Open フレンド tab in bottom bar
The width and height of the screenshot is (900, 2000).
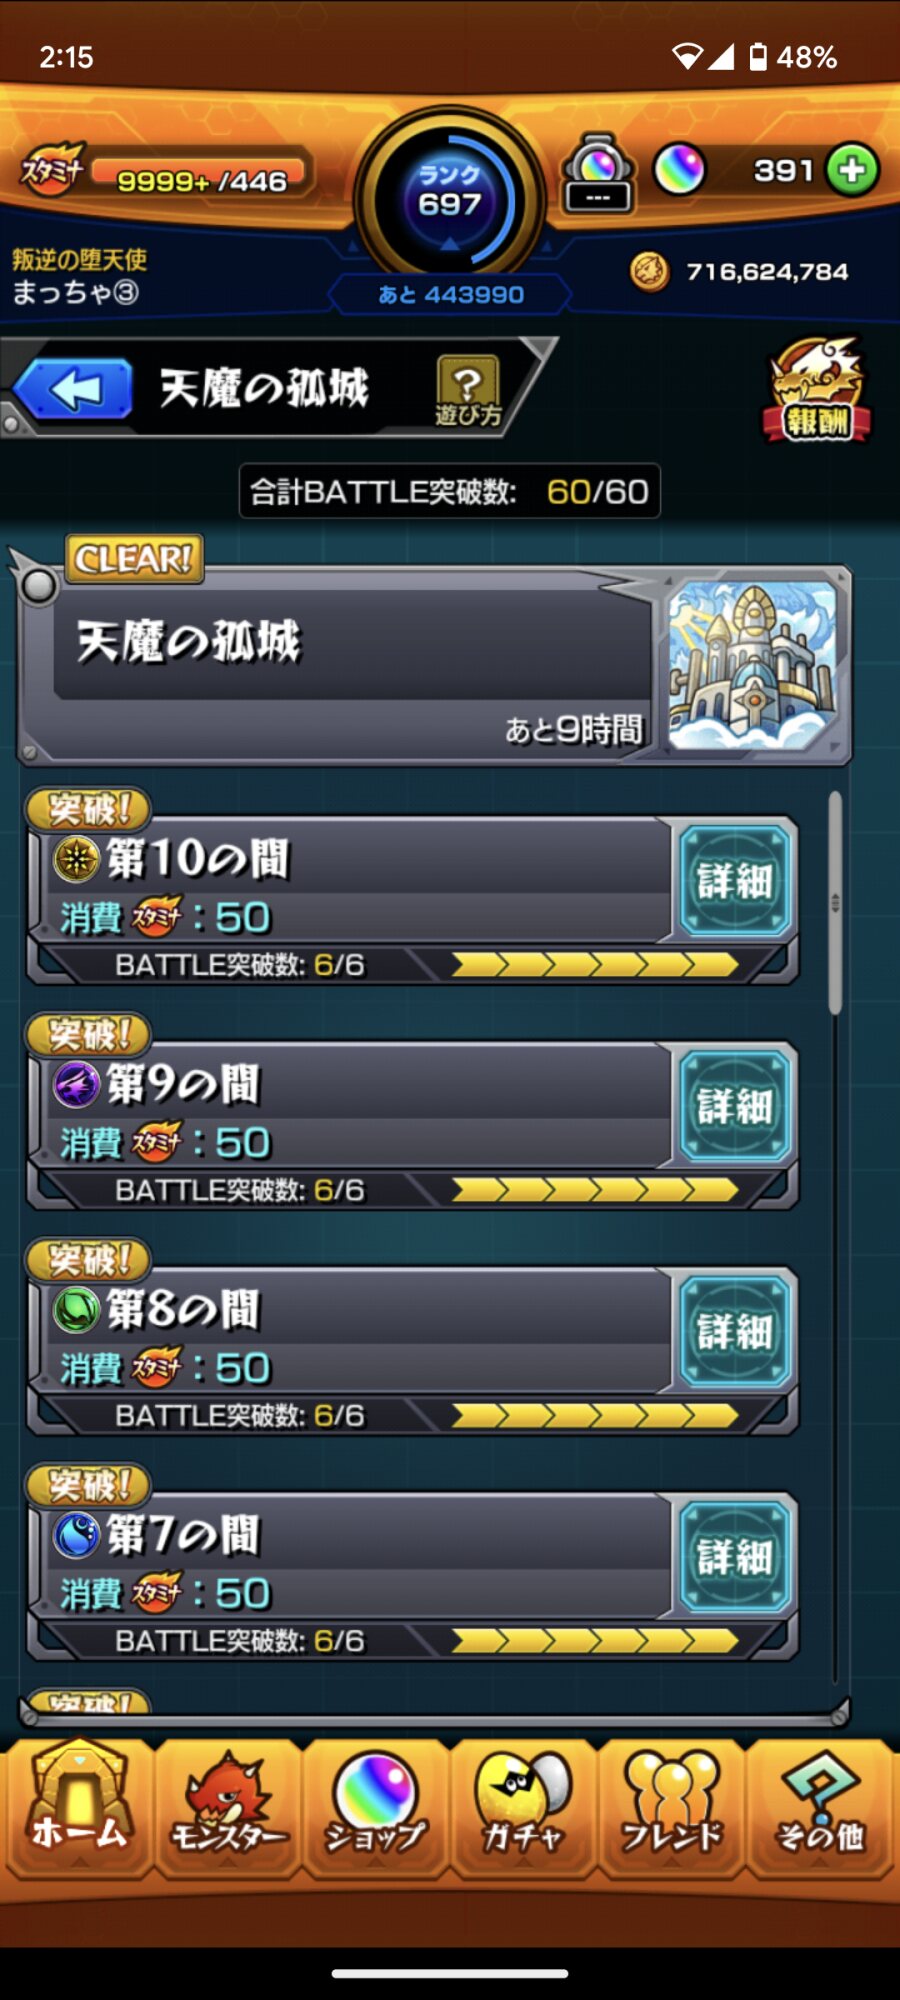click(671, 1810)
